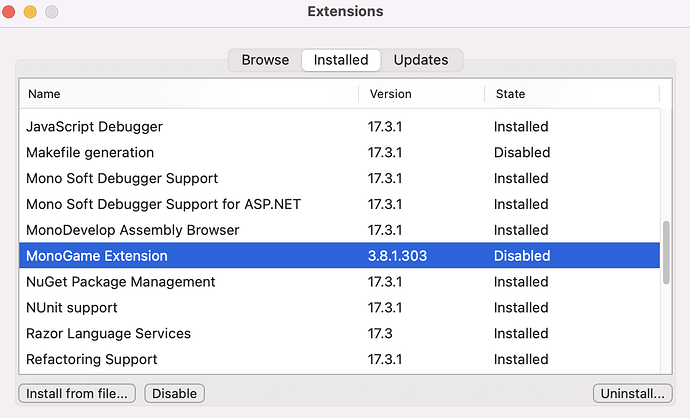Click the vertical scrollbar thumb
Image resolution: width=690 pixels, height=418 pixels.
[x=666, y=253]
